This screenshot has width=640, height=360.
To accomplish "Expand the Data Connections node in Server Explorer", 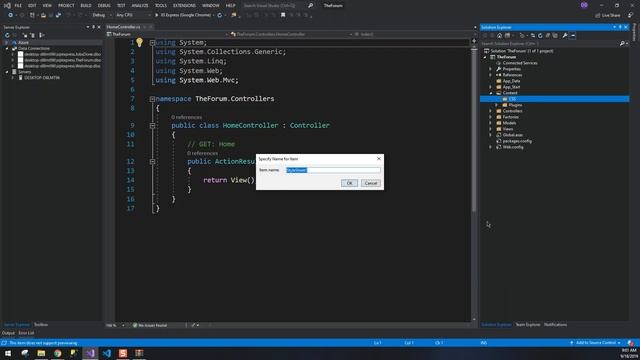I will click(x=7, y=49).
